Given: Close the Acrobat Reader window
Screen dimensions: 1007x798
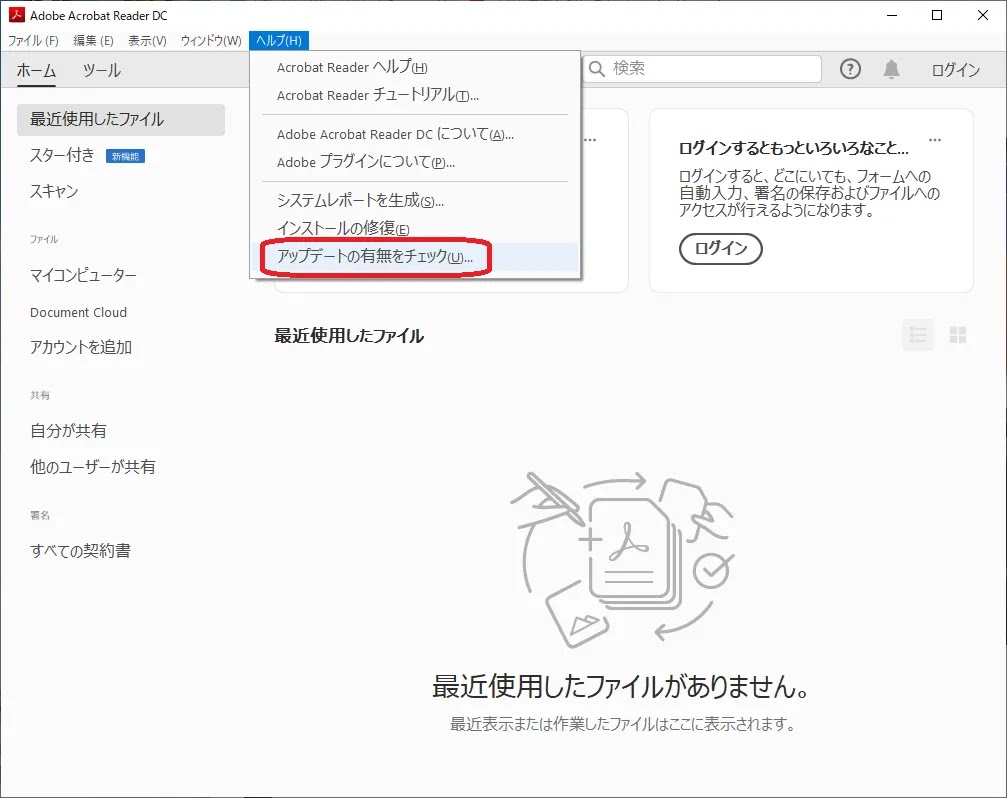Looking at the screenshot, I should [x=983, y=15].
